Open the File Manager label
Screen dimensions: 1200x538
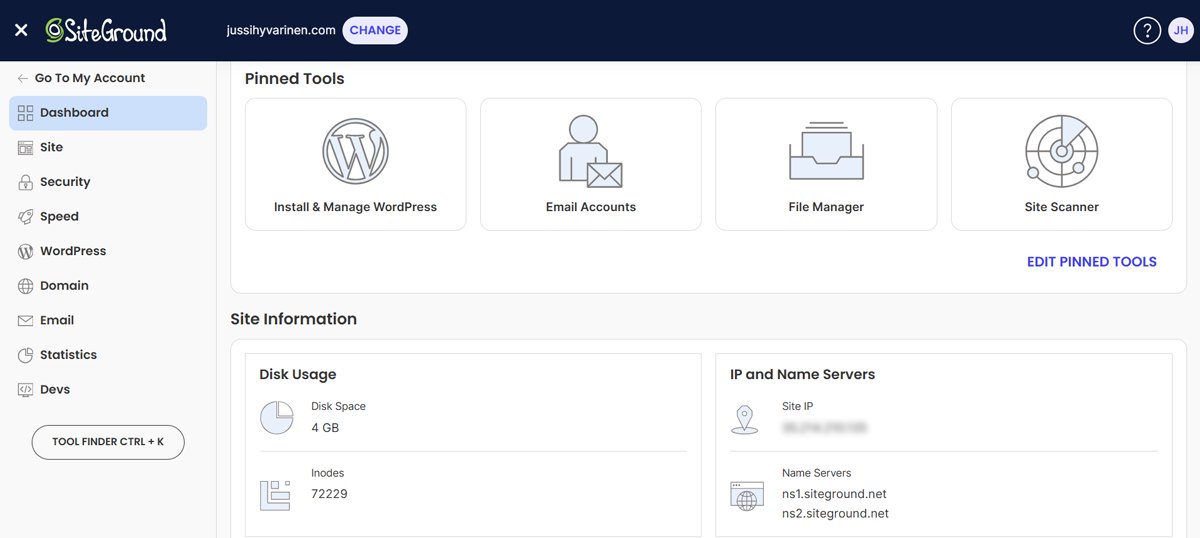coord(826,207)
